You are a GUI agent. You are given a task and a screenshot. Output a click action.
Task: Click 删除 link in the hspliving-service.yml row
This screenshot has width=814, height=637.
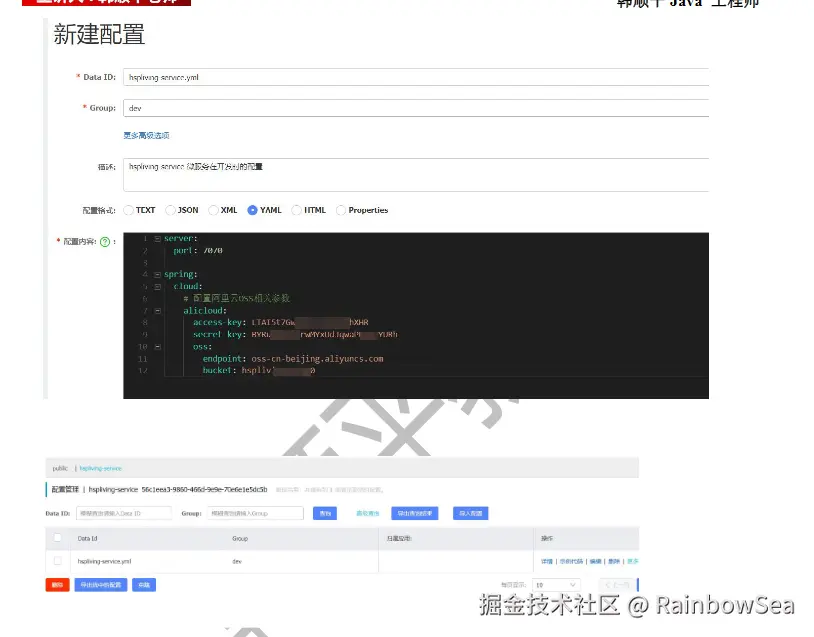tap(614, 561)
